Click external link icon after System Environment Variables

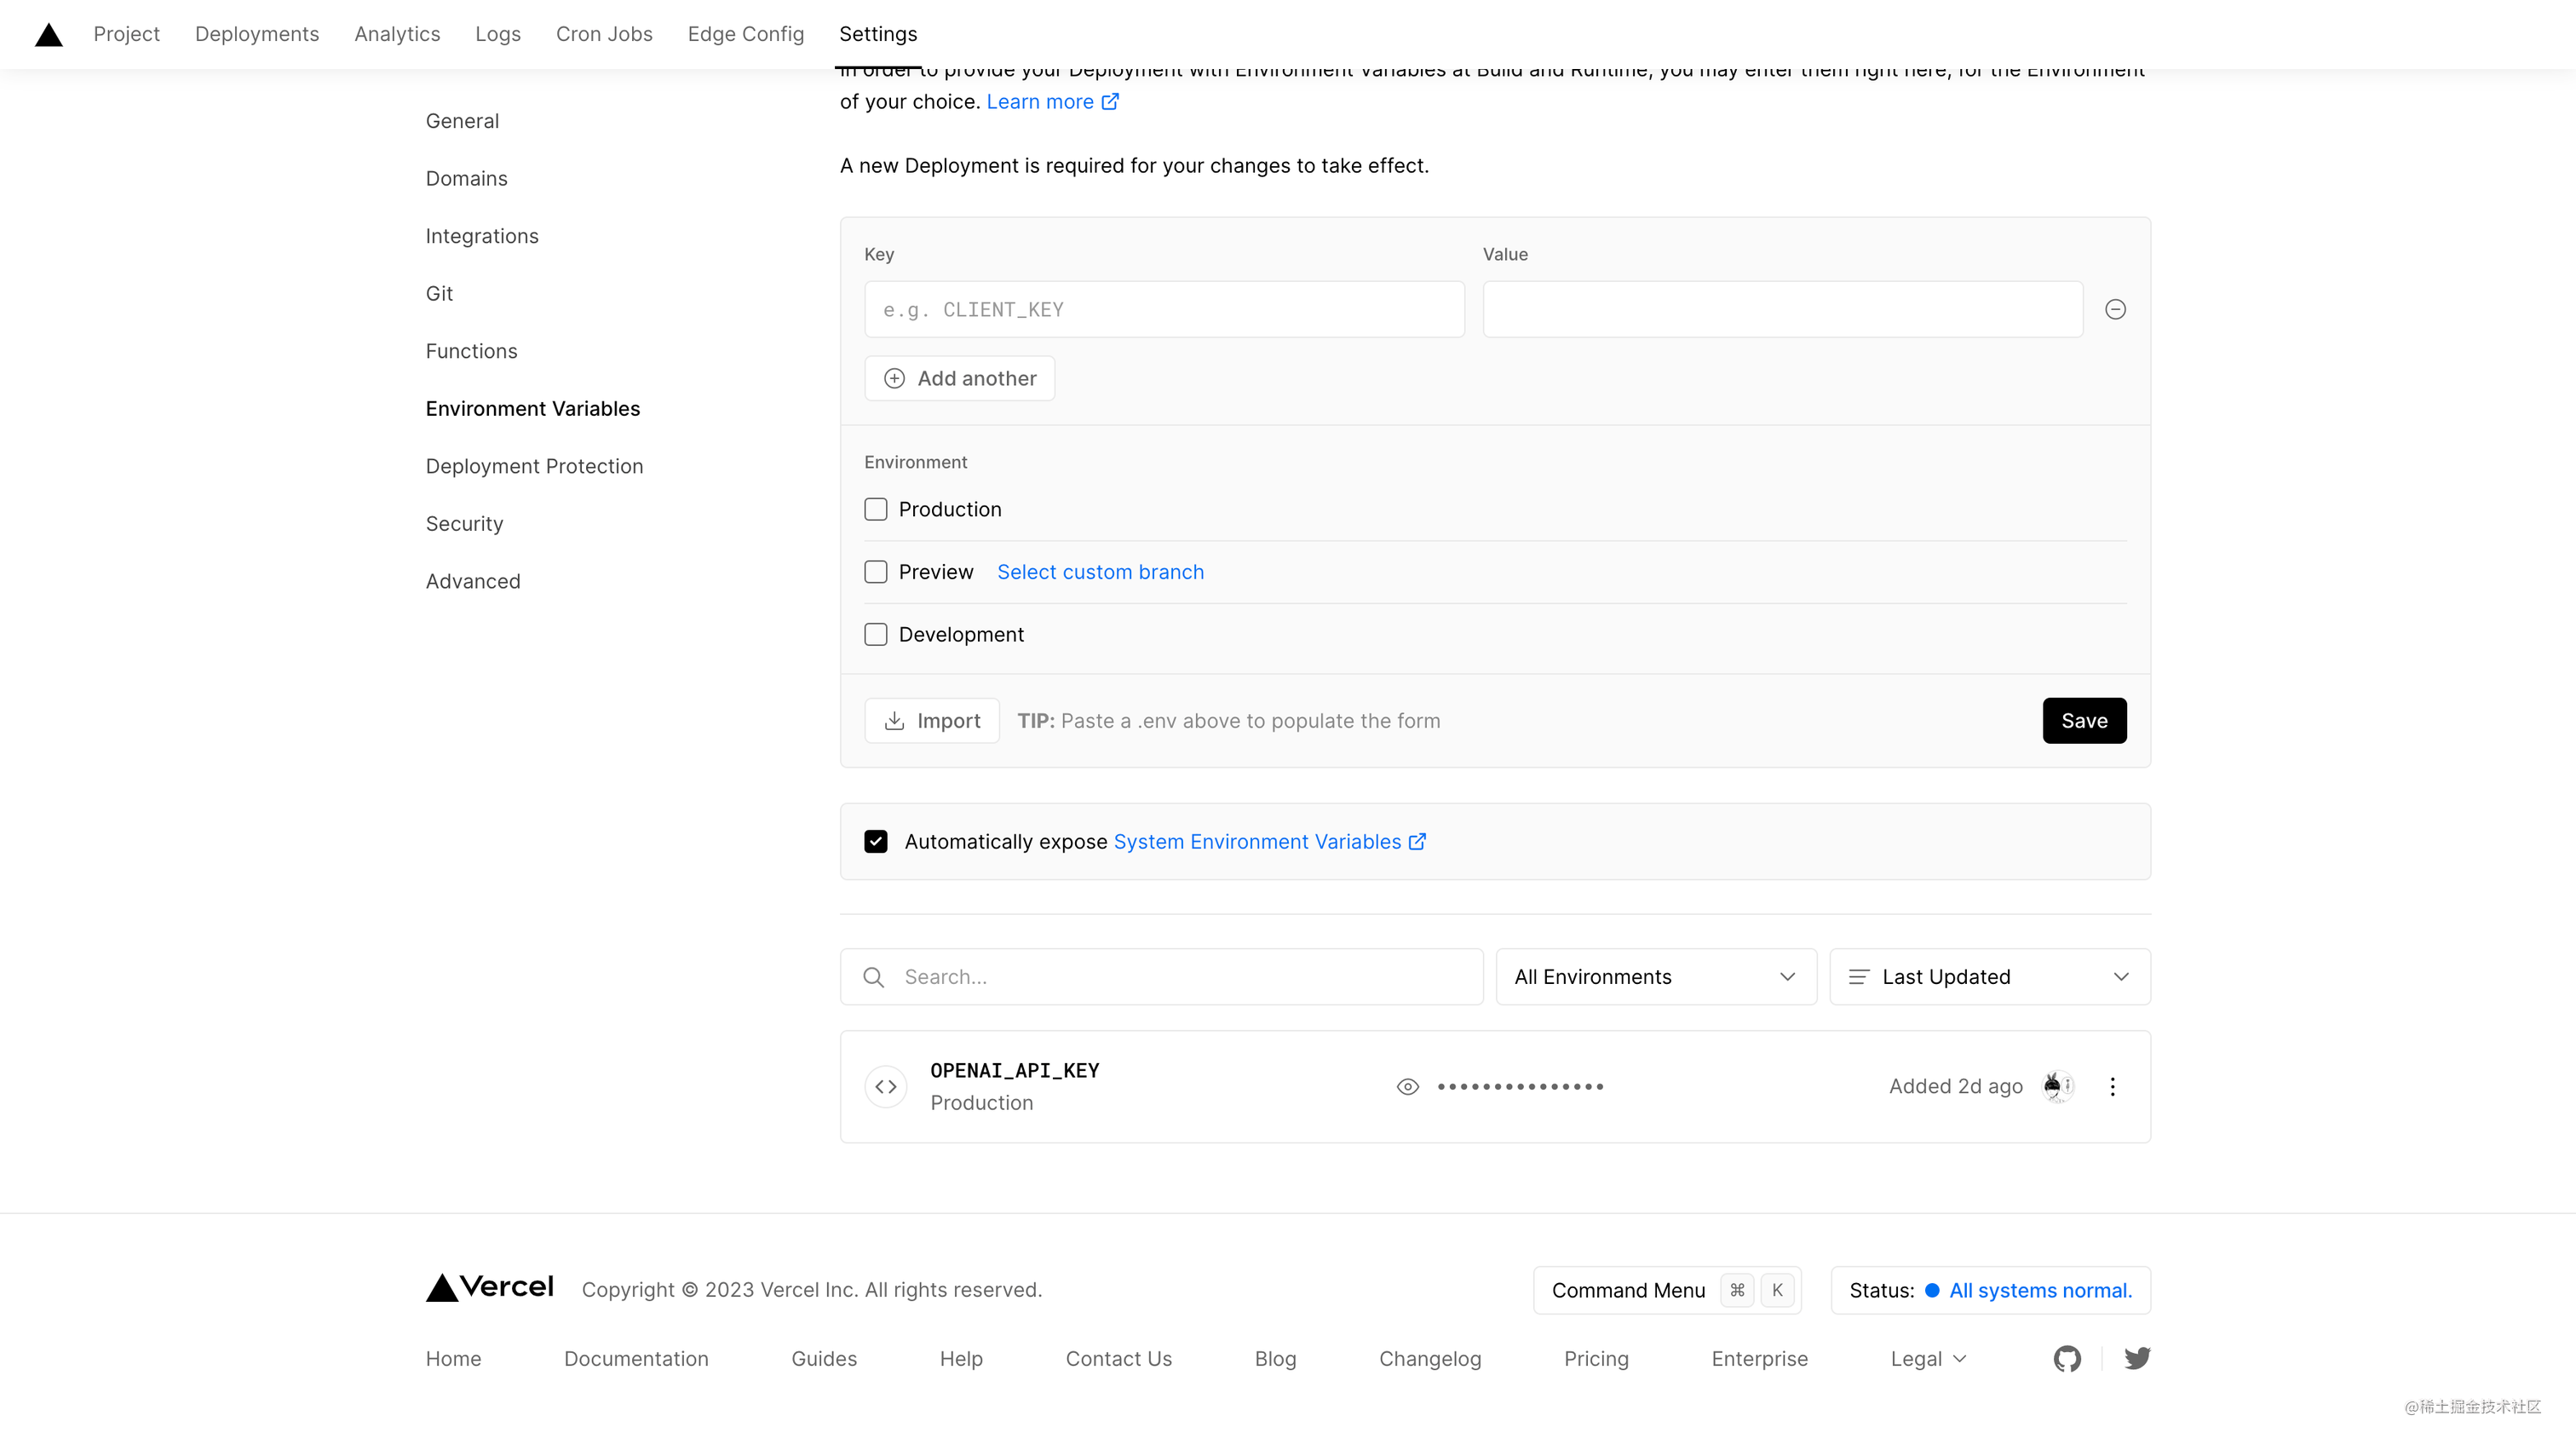(x=1417, y=841)
